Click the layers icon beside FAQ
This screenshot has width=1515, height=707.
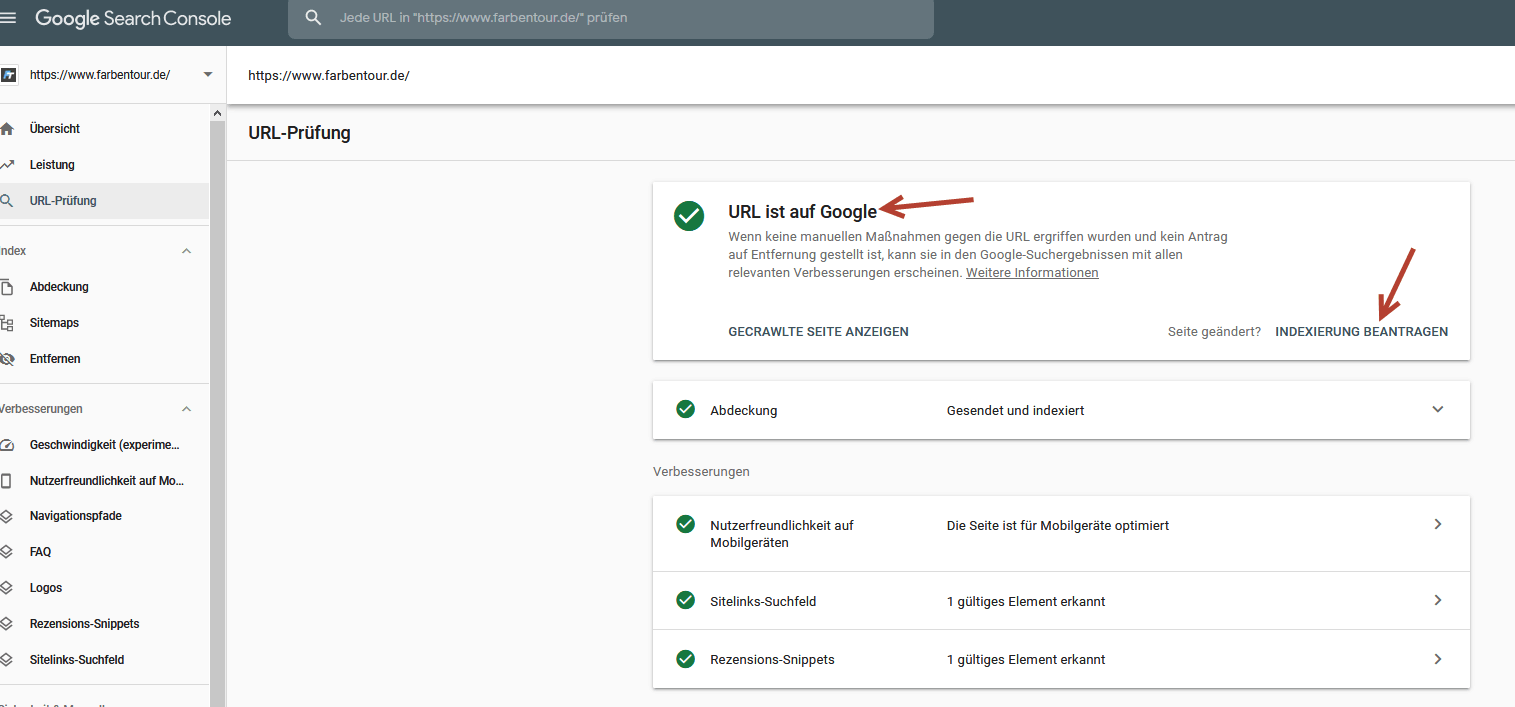click(7, 552)
